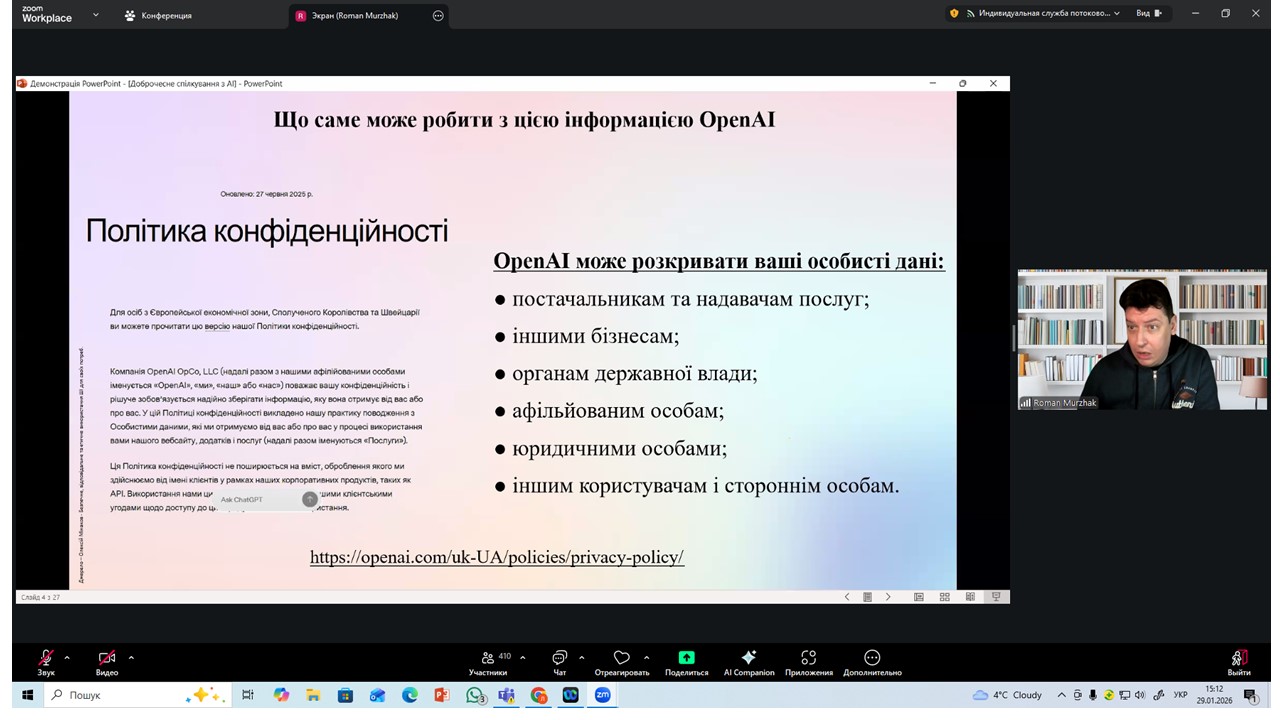Viewport: 1280px width, 720px height.
Task: Switch to slide sorter grid view
Action: click(944, 597)
